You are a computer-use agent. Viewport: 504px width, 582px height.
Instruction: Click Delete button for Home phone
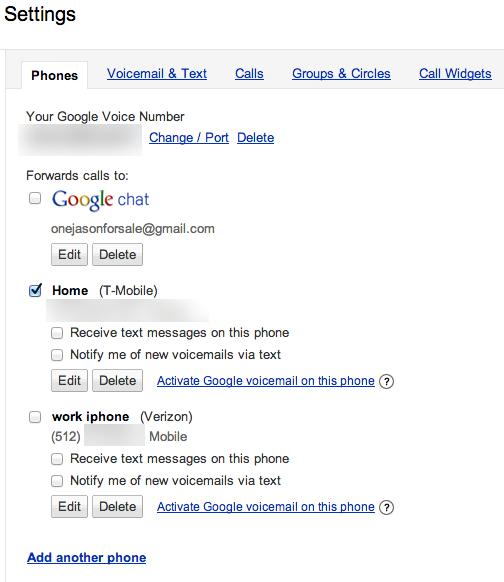pos(117,380)
